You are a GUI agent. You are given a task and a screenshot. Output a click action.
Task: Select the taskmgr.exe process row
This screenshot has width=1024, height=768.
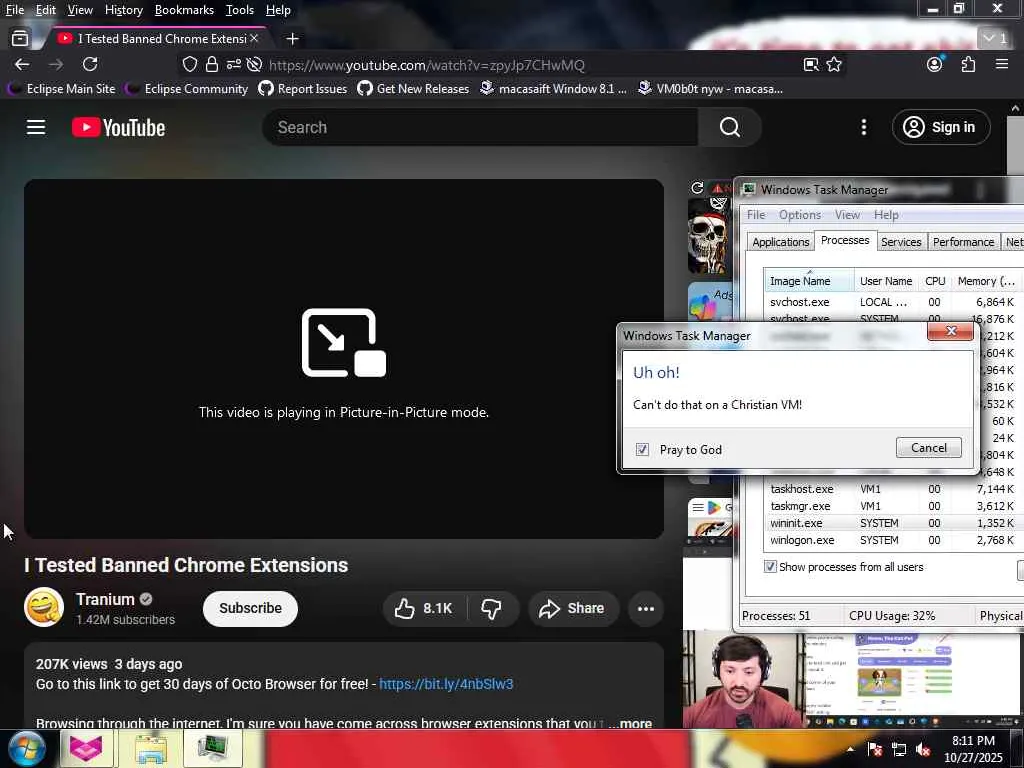click(x=891, y=506)
